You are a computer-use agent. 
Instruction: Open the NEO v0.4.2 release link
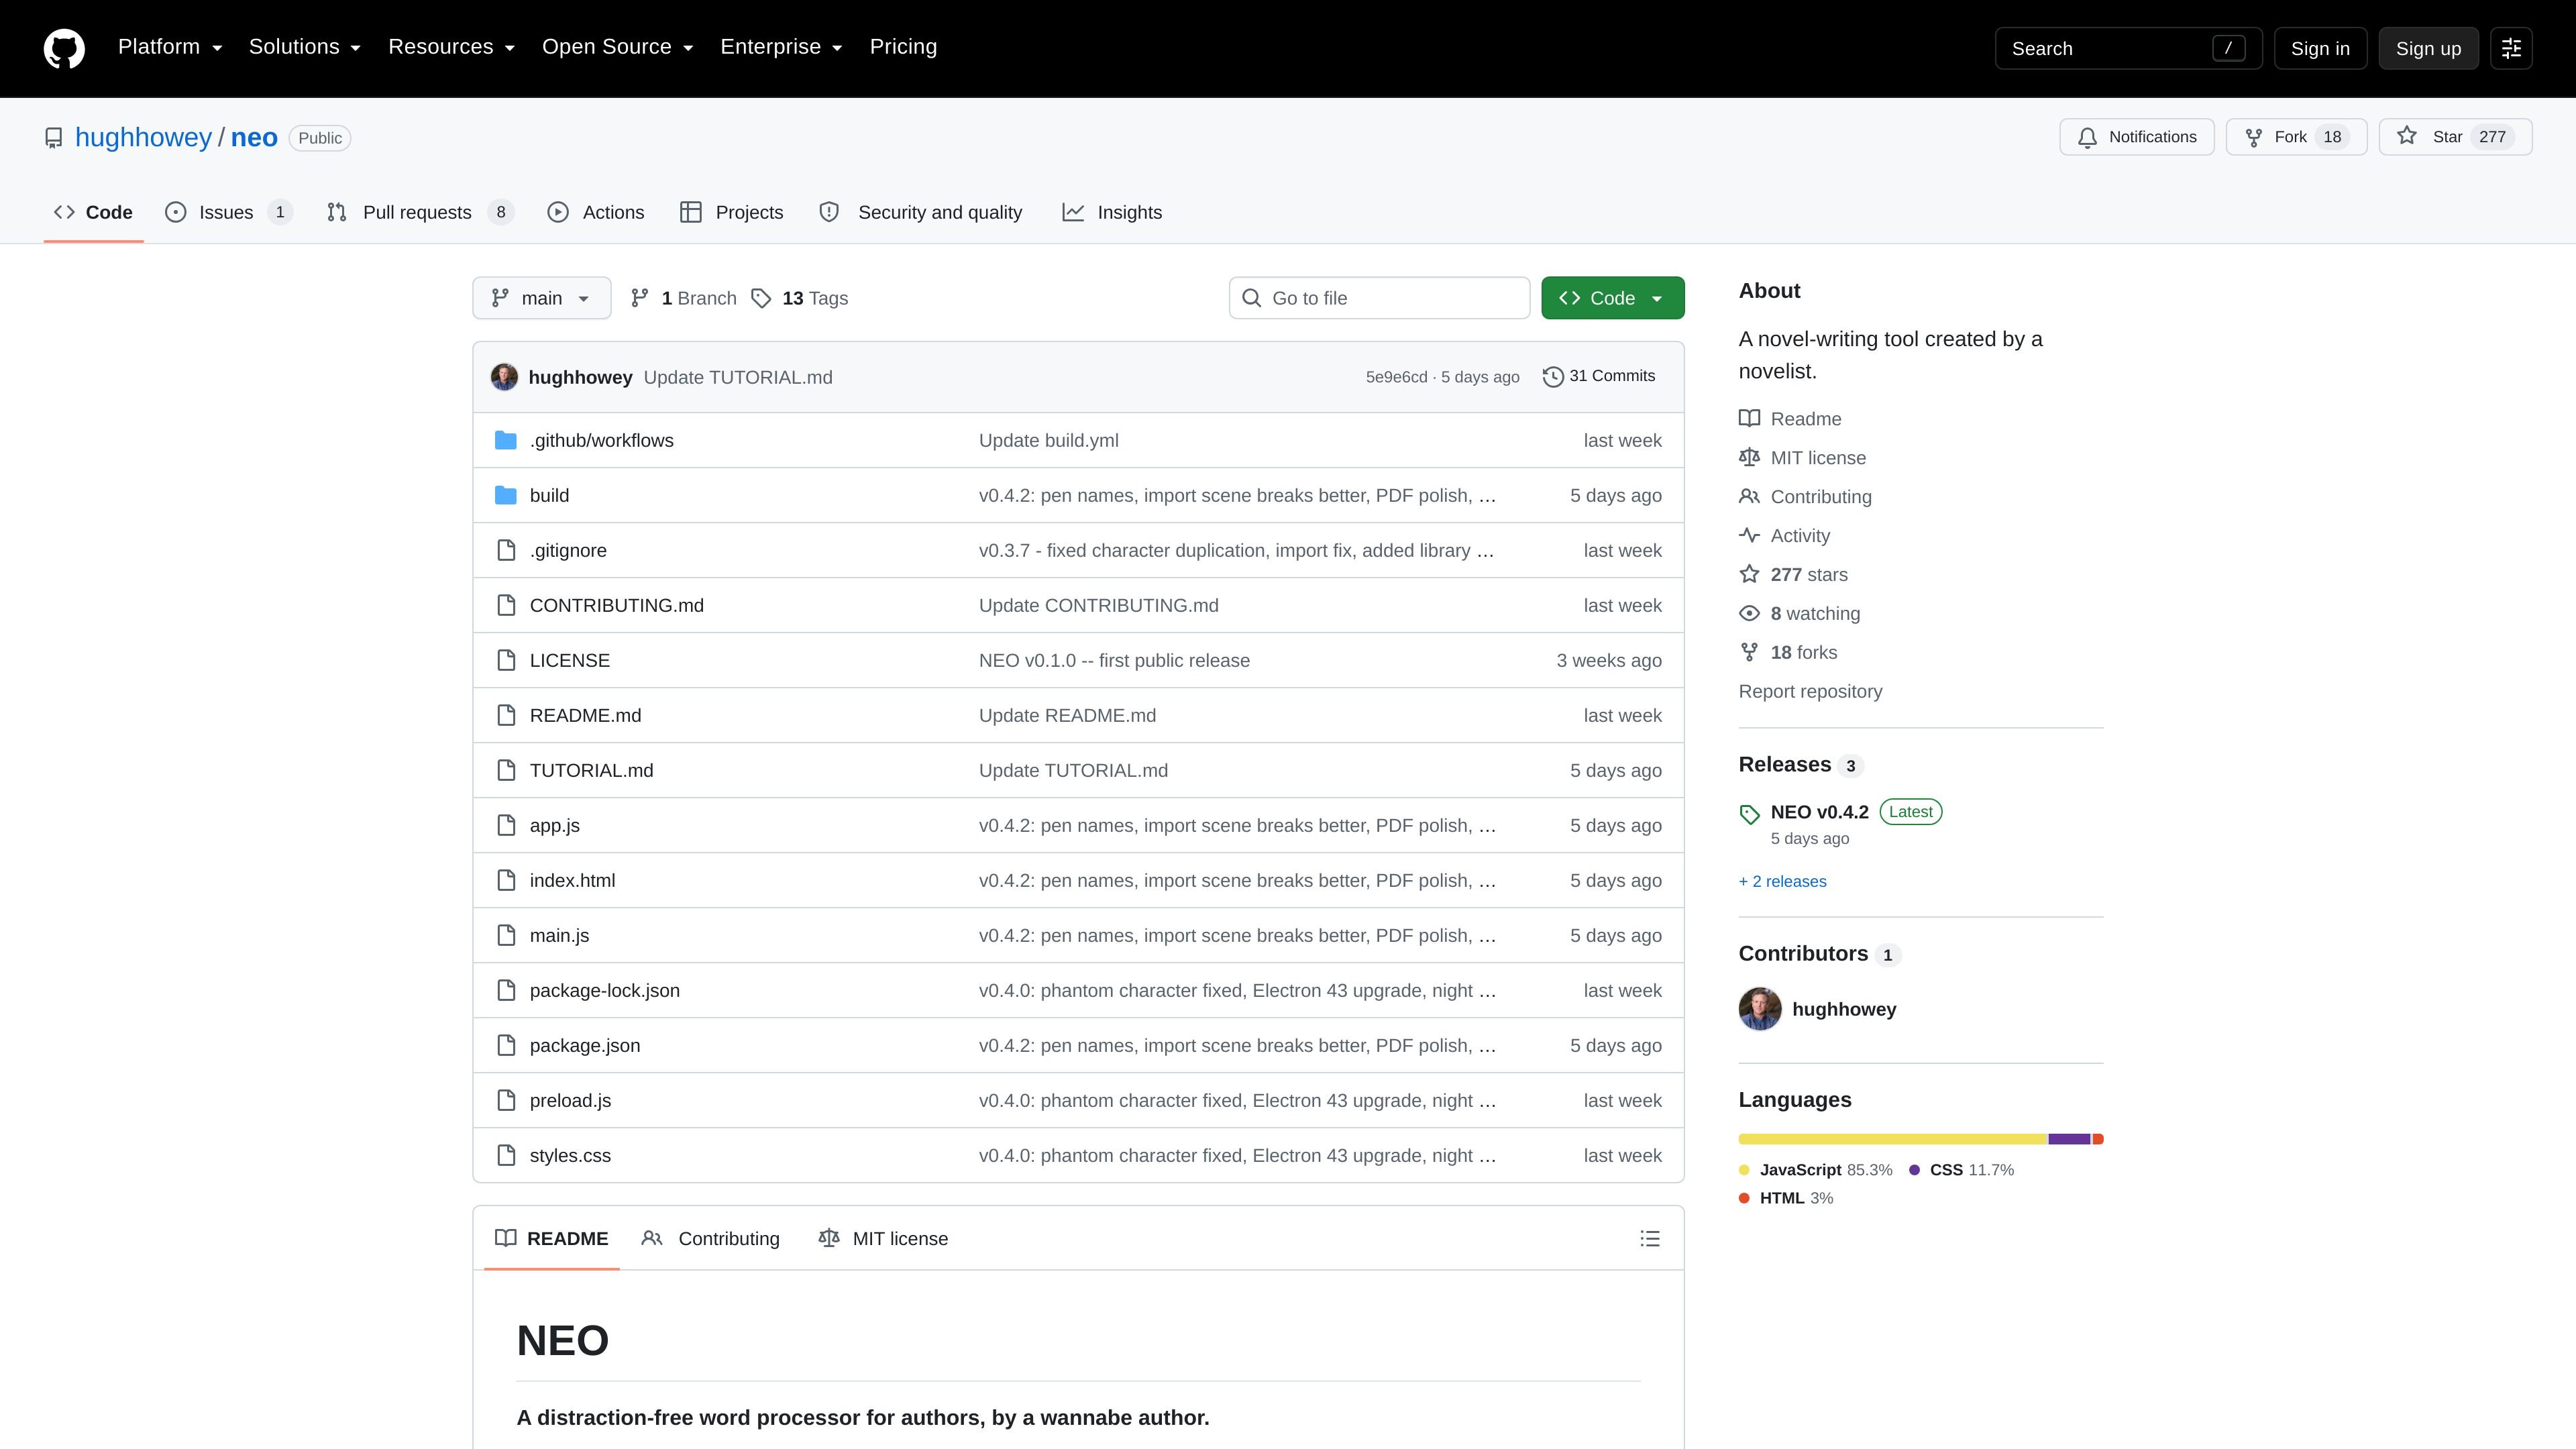1819,812
